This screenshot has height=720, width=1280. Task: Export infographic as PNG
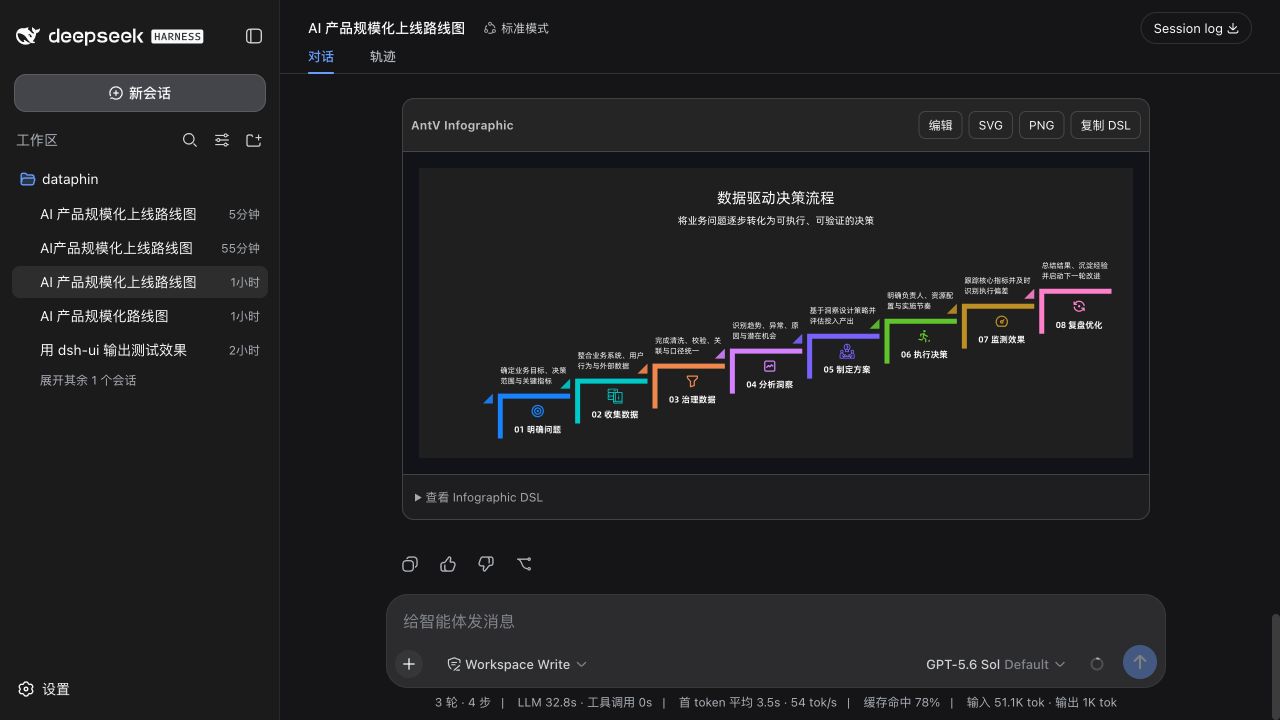1041,125
